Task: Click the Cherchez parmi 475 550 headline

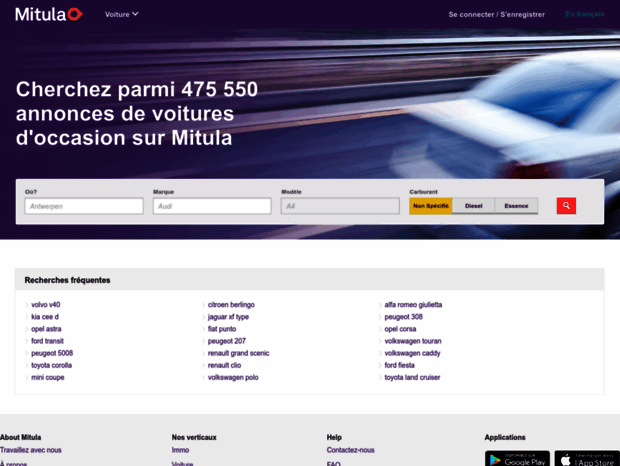Action: (x=137, y=113)
